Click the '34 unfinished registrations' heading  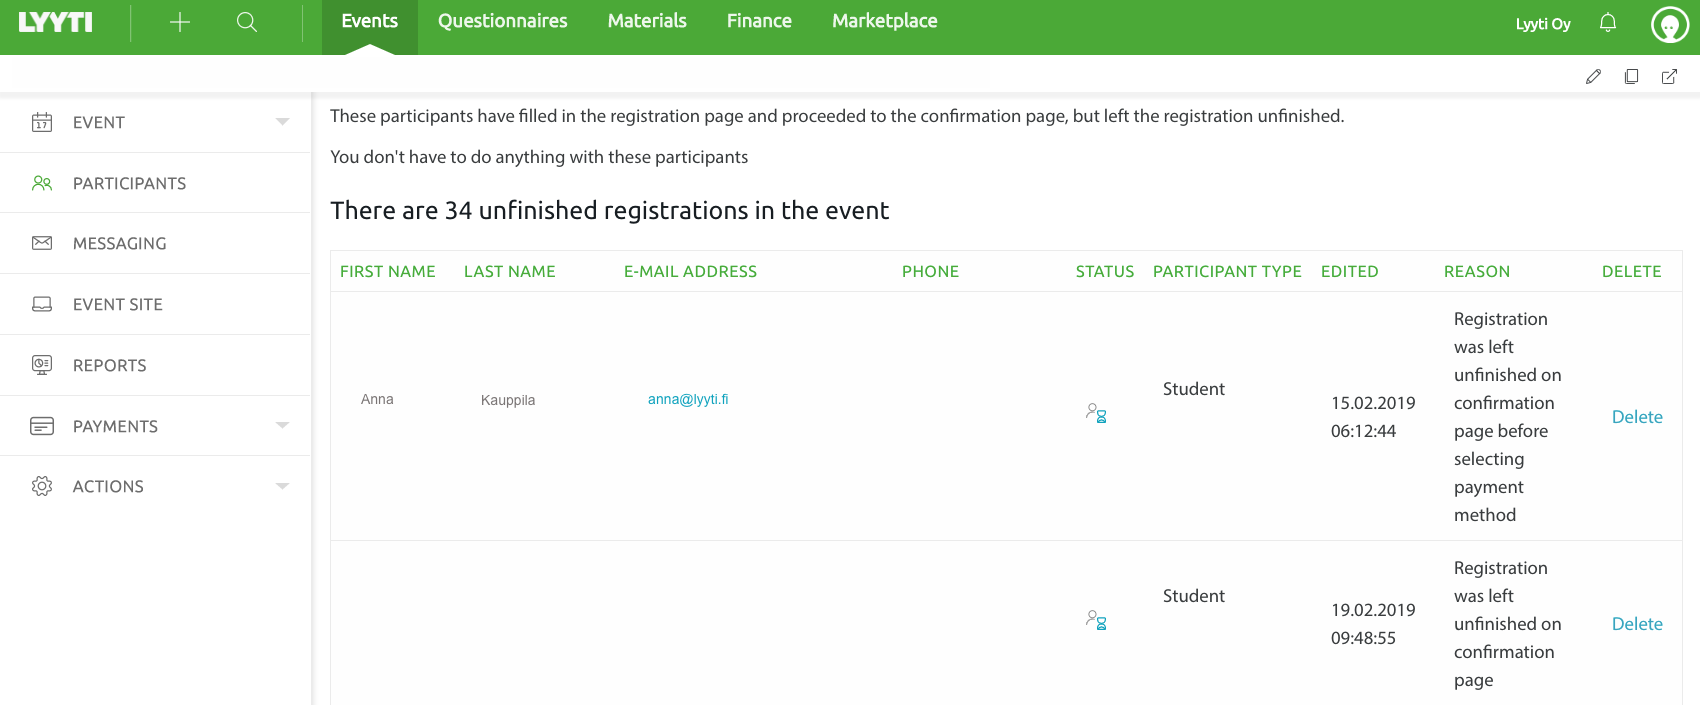point(610,211)
